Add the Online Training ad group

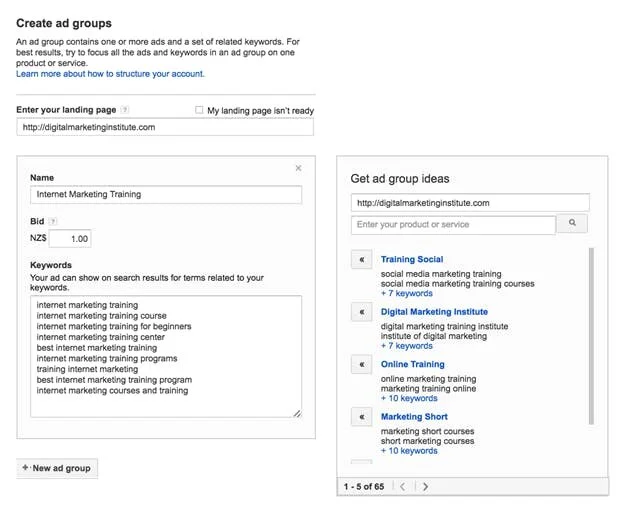361,364
